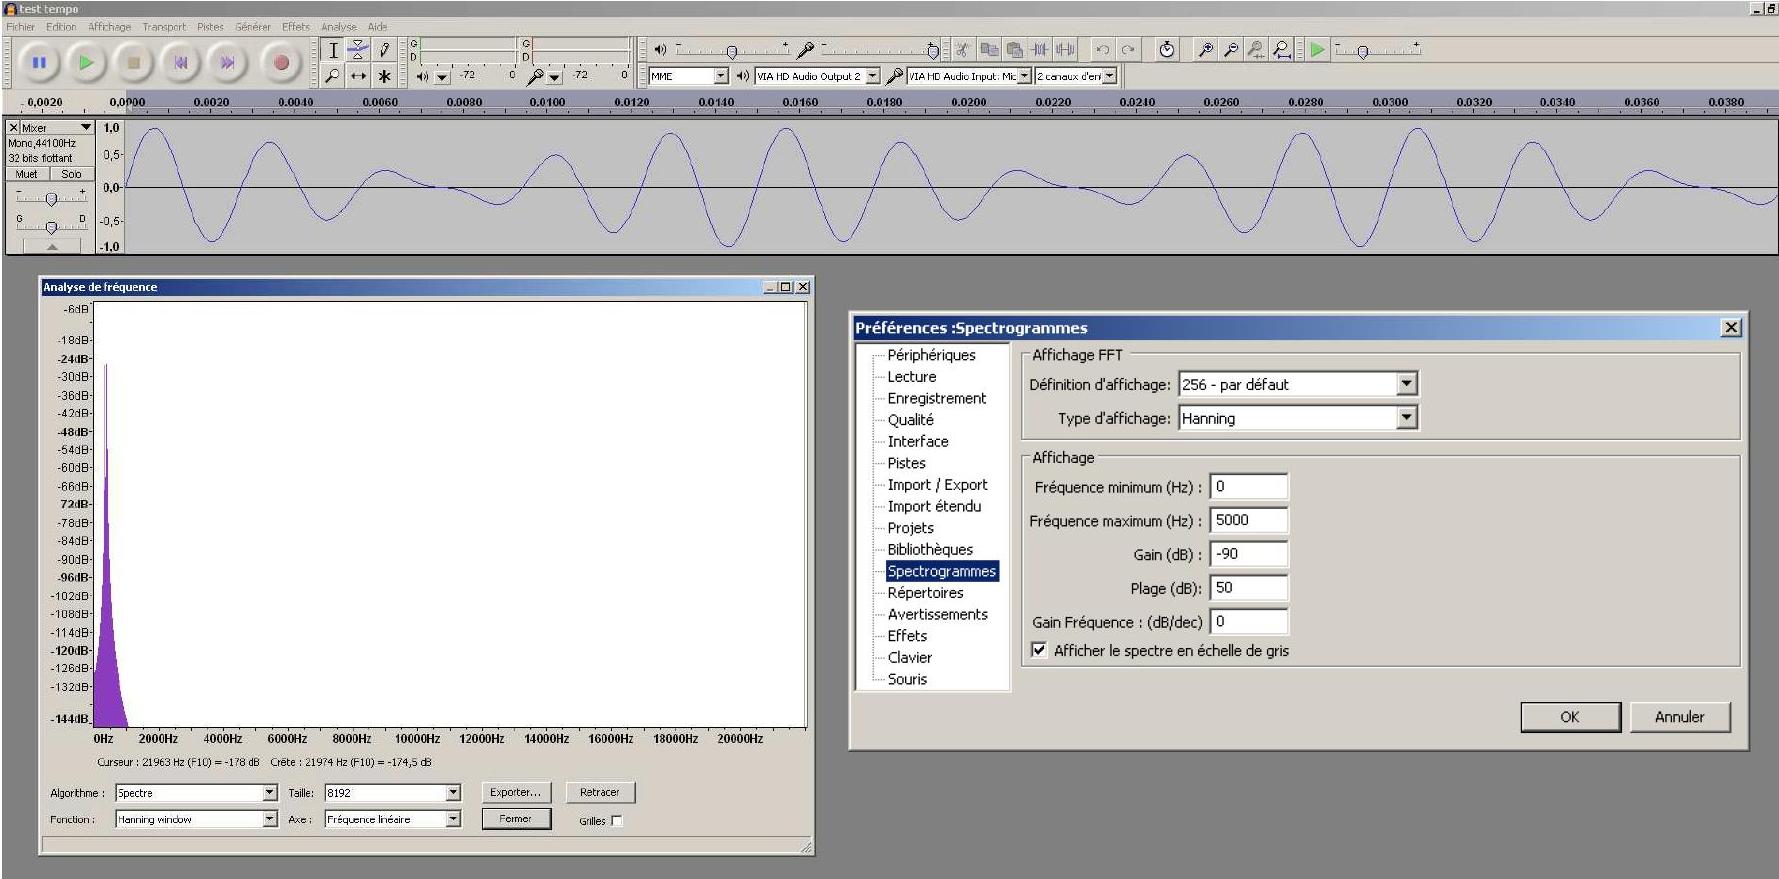Click the Stop transport button

point(133,63)
